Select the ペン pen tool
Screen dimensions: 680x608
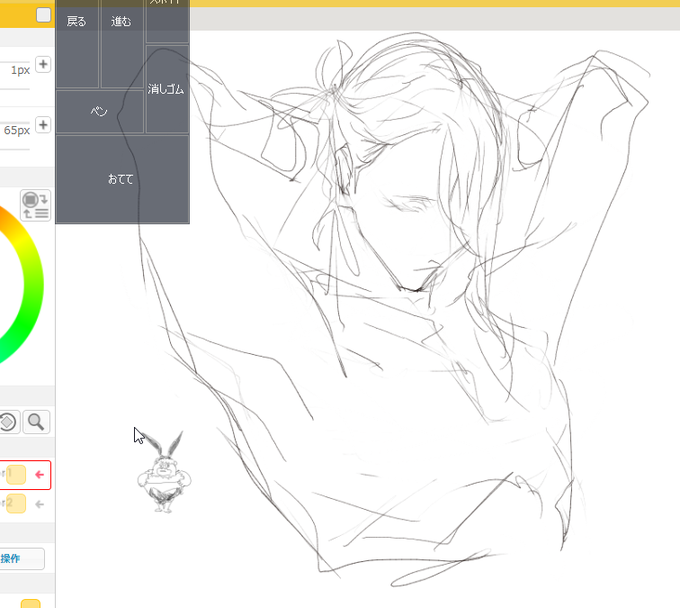pyautogui.click(x=99, y=111)
